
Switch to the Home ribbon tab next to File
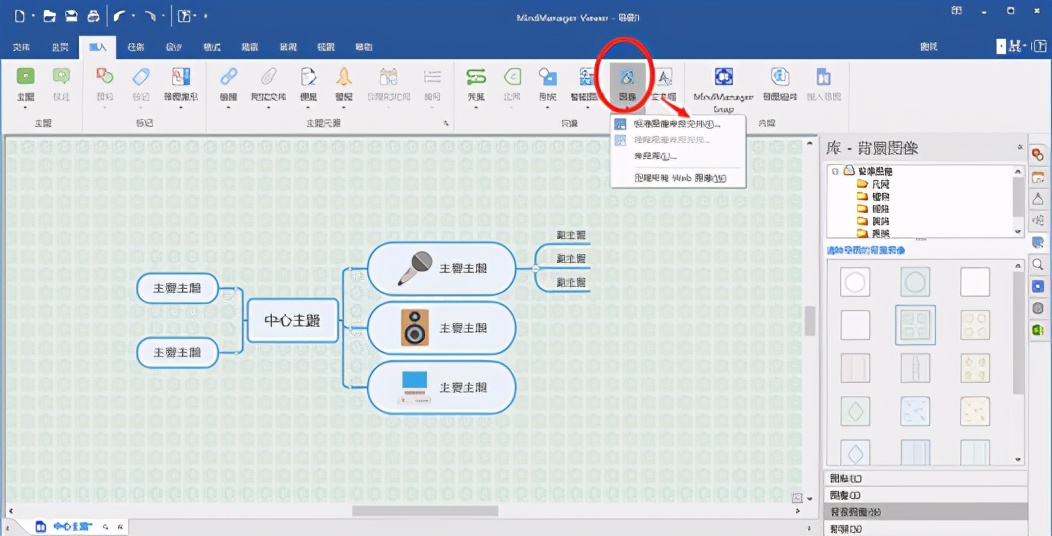coord(60,47)
